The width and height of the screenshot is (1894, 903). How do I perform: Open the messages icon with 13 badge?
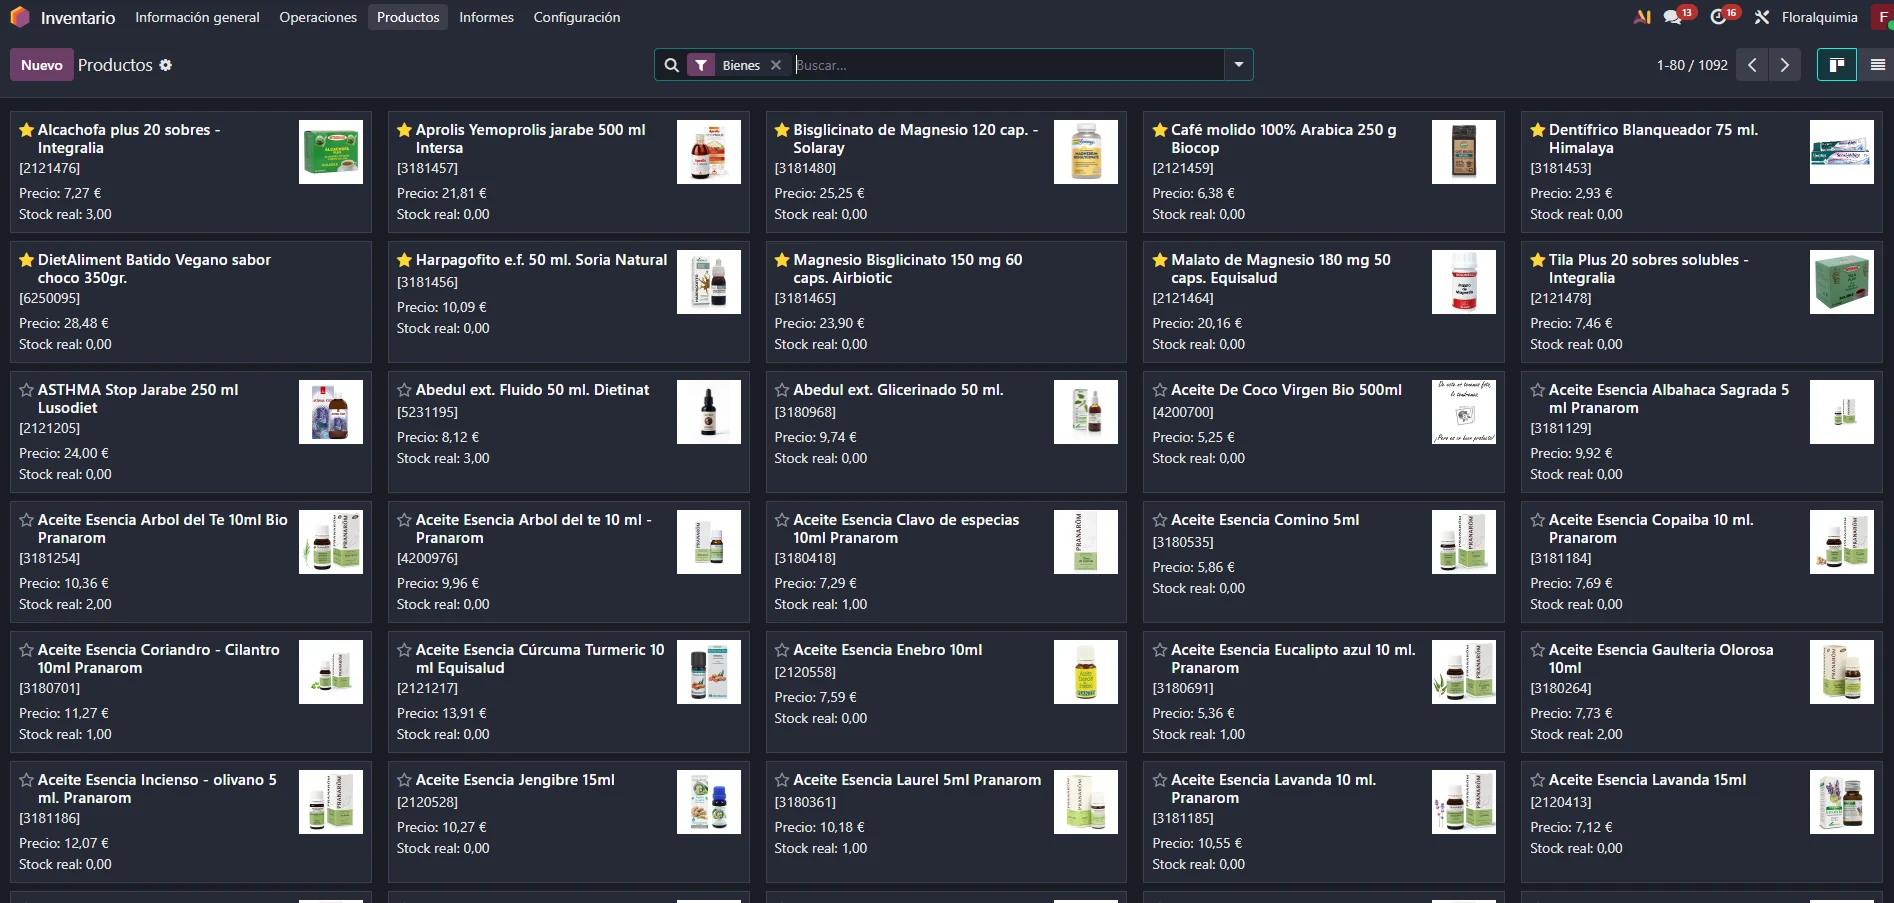tap(1672, 17)
